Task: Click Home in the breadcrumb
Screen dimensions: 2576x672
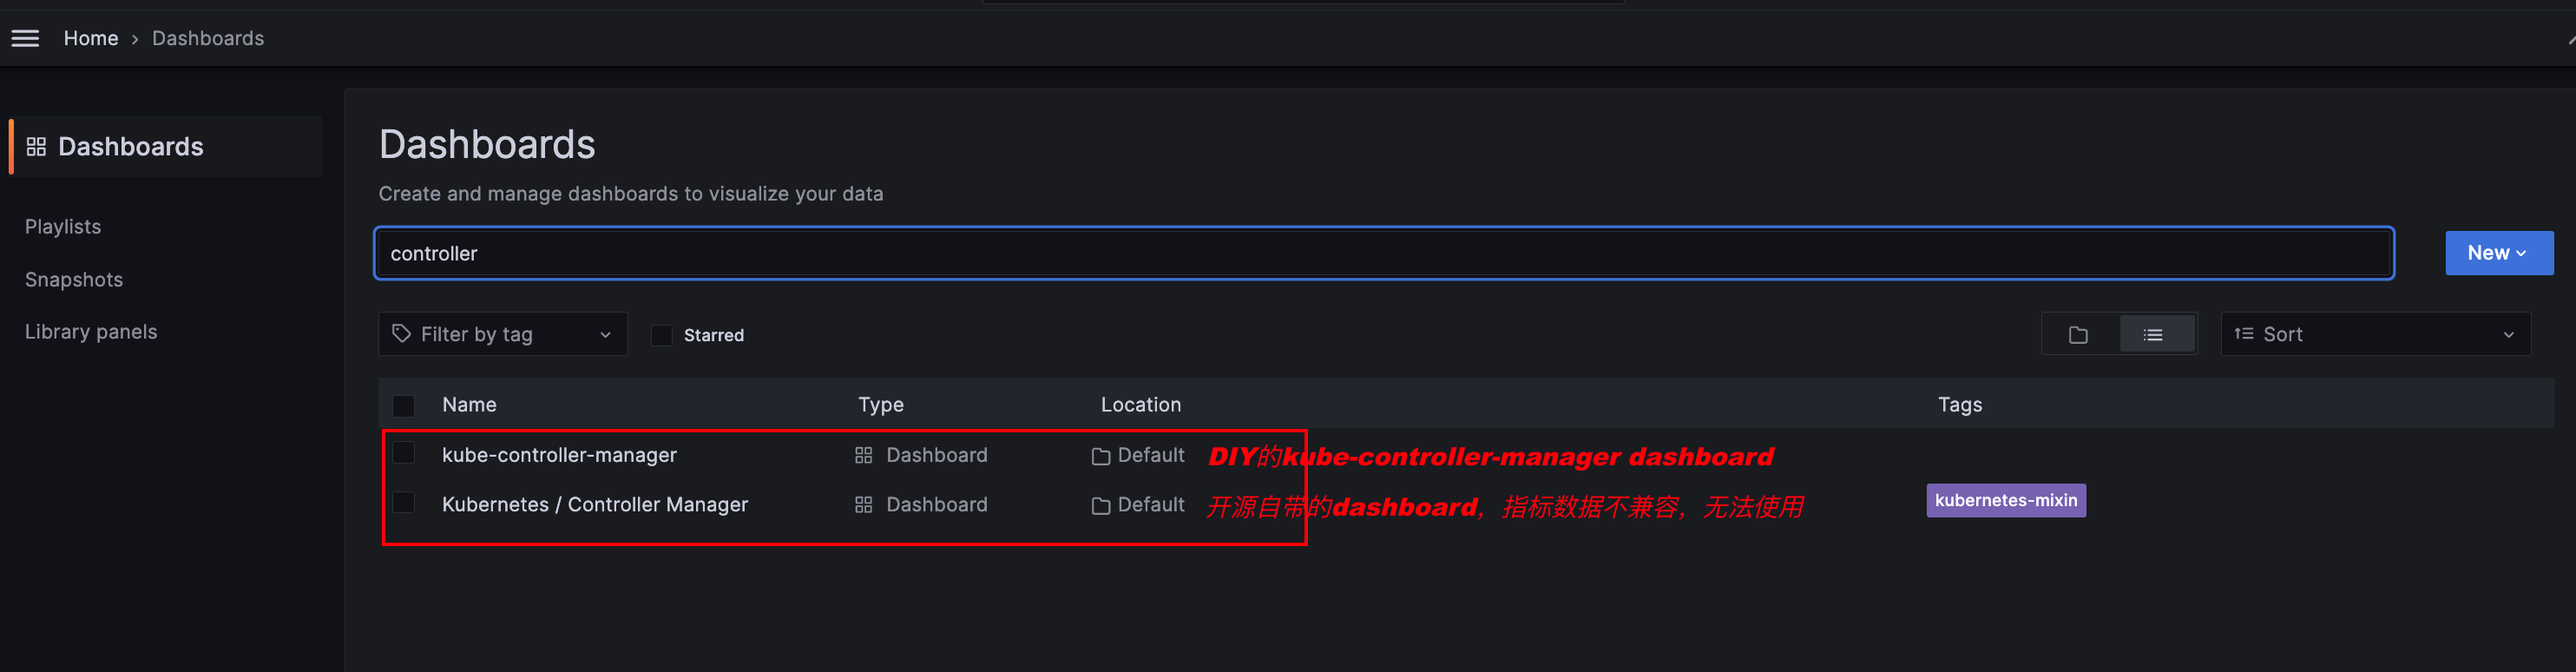Action: coord(91,38)
